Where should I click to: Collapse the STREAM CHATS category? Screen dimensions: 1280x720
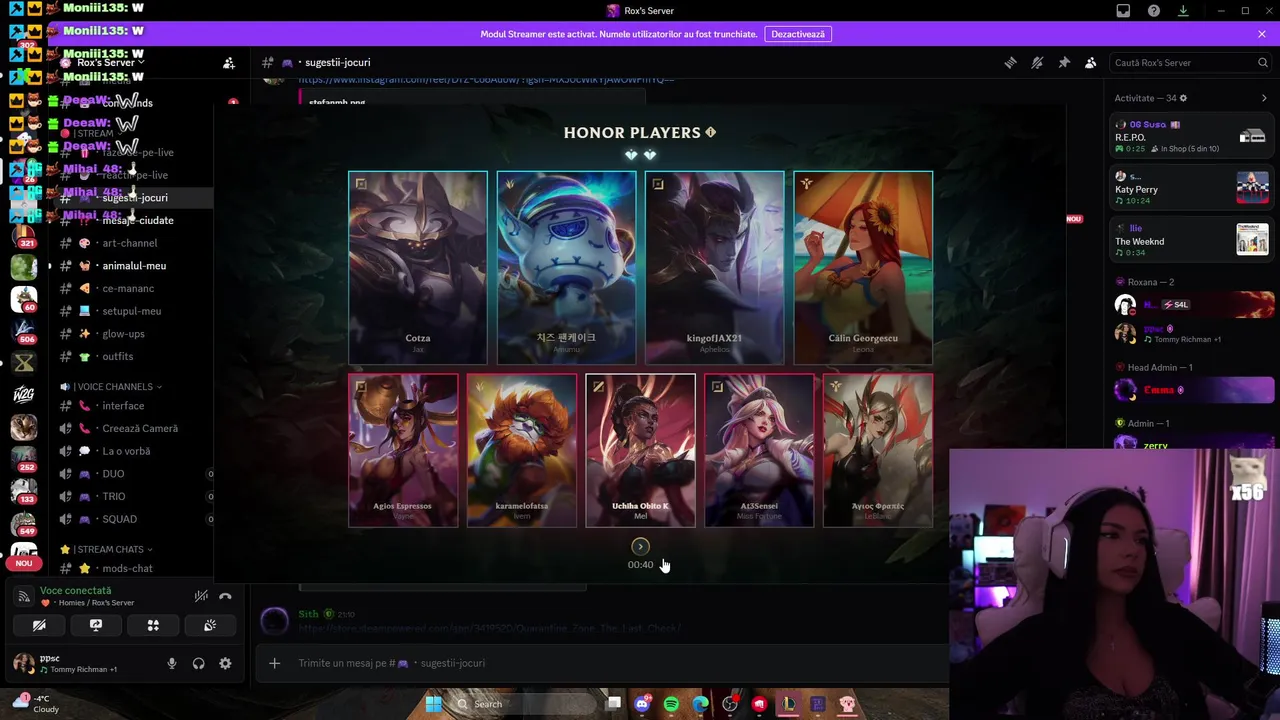(x=106, y=549)
